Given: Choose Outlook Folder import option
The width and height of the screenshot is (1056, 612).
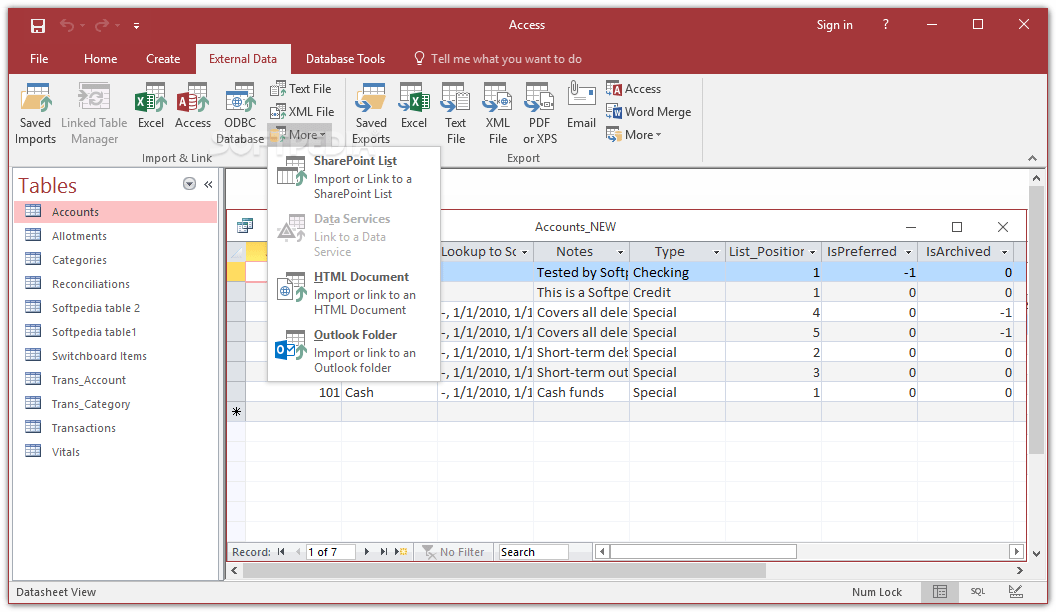Looking at the screenshot, I should [354, 351].
